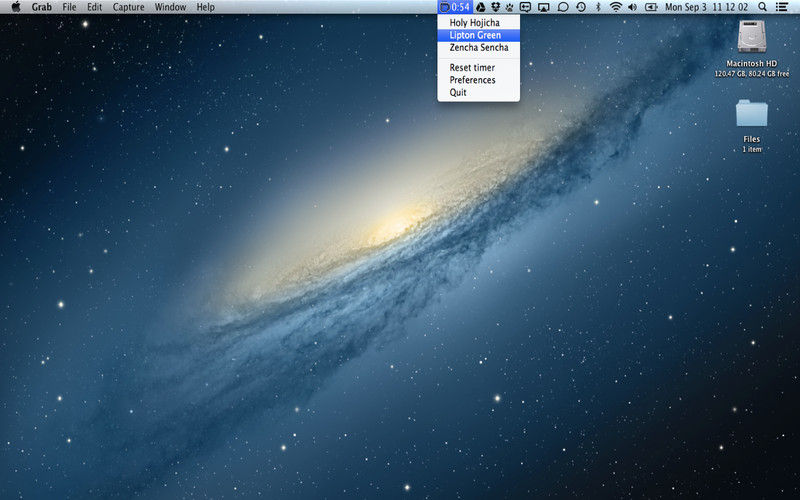Choose Lipton Green tea from dropdown
The height and width of the screenshot is (500, 800).
(479, 35)
